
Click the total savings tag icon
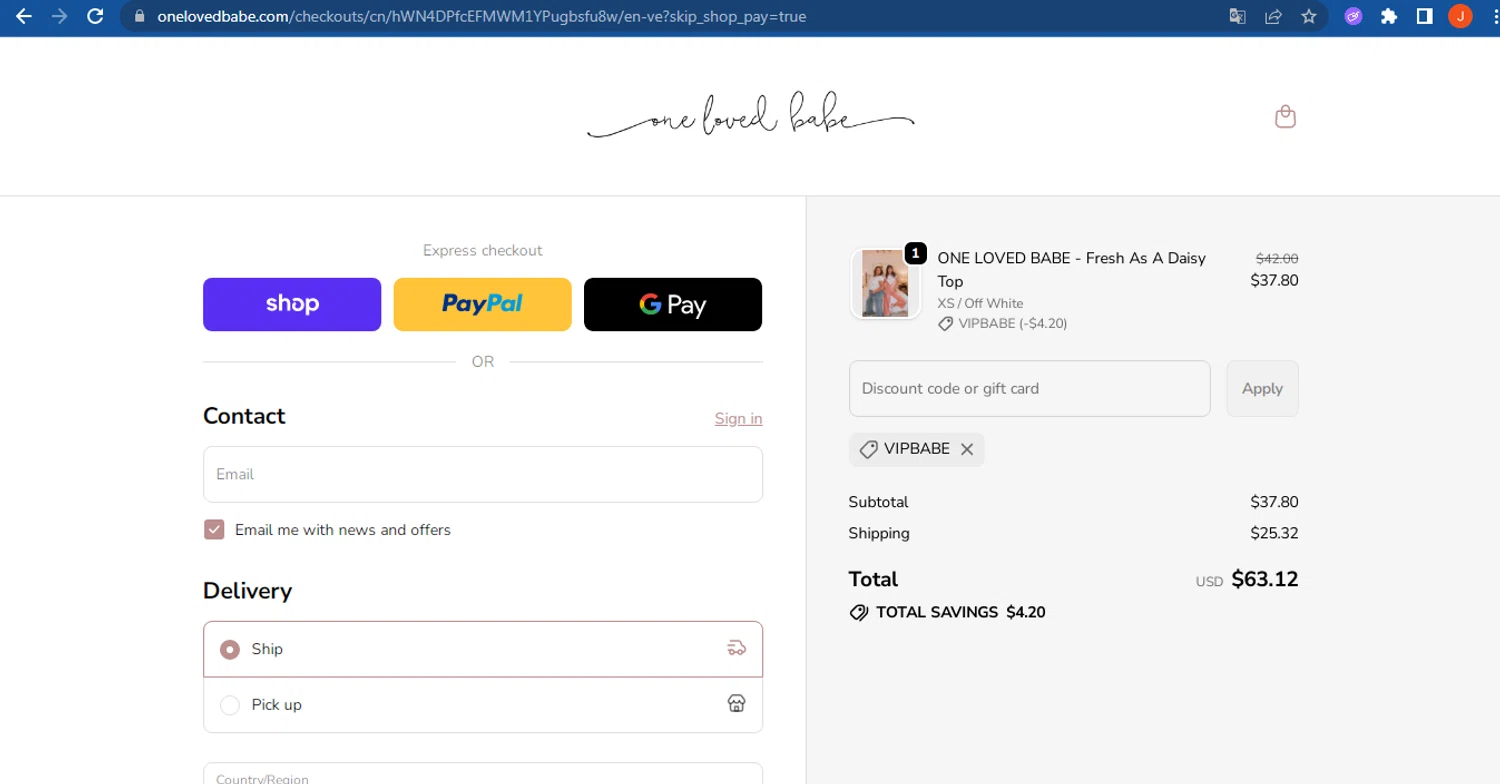858,613
